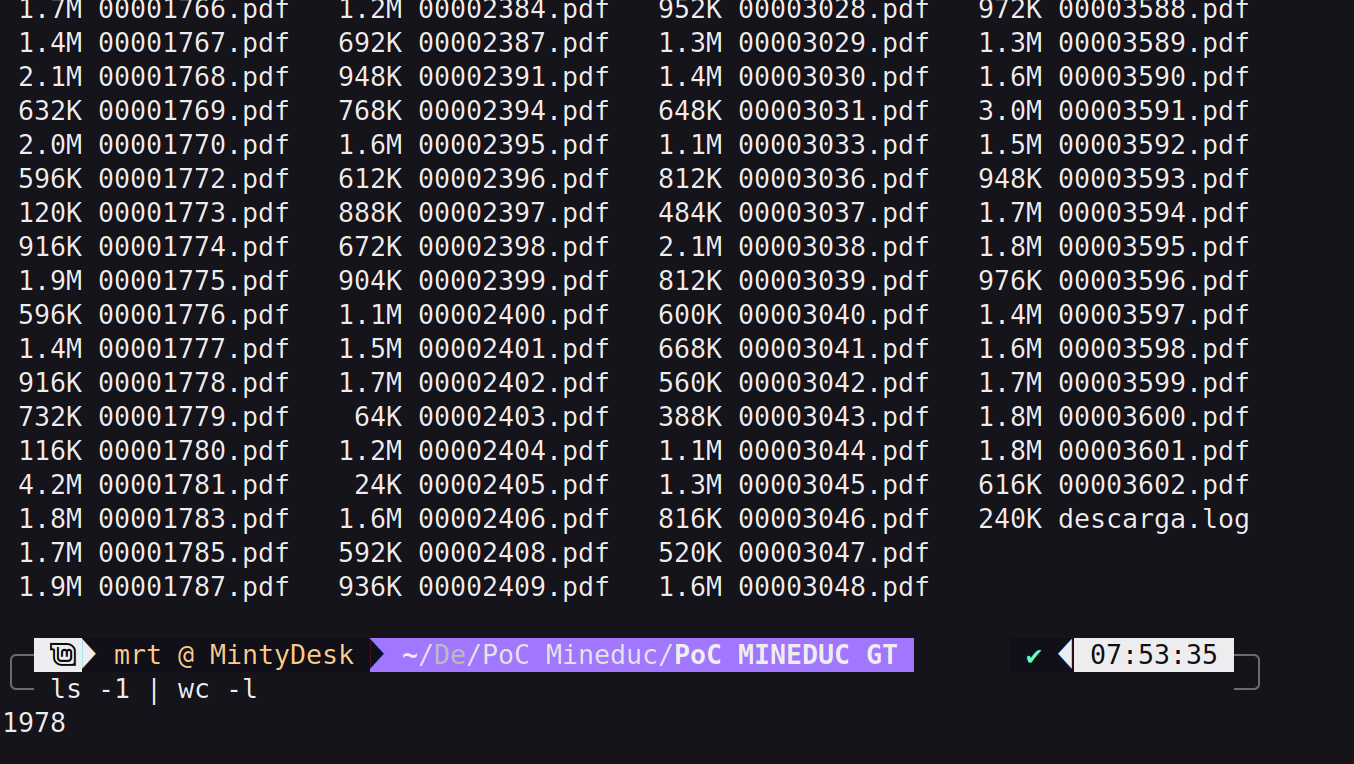Select the PoC MINEDUC GT path segment
Viewport: 1354px width, 764px height.
pyautogui.click(x=786, y=655)
